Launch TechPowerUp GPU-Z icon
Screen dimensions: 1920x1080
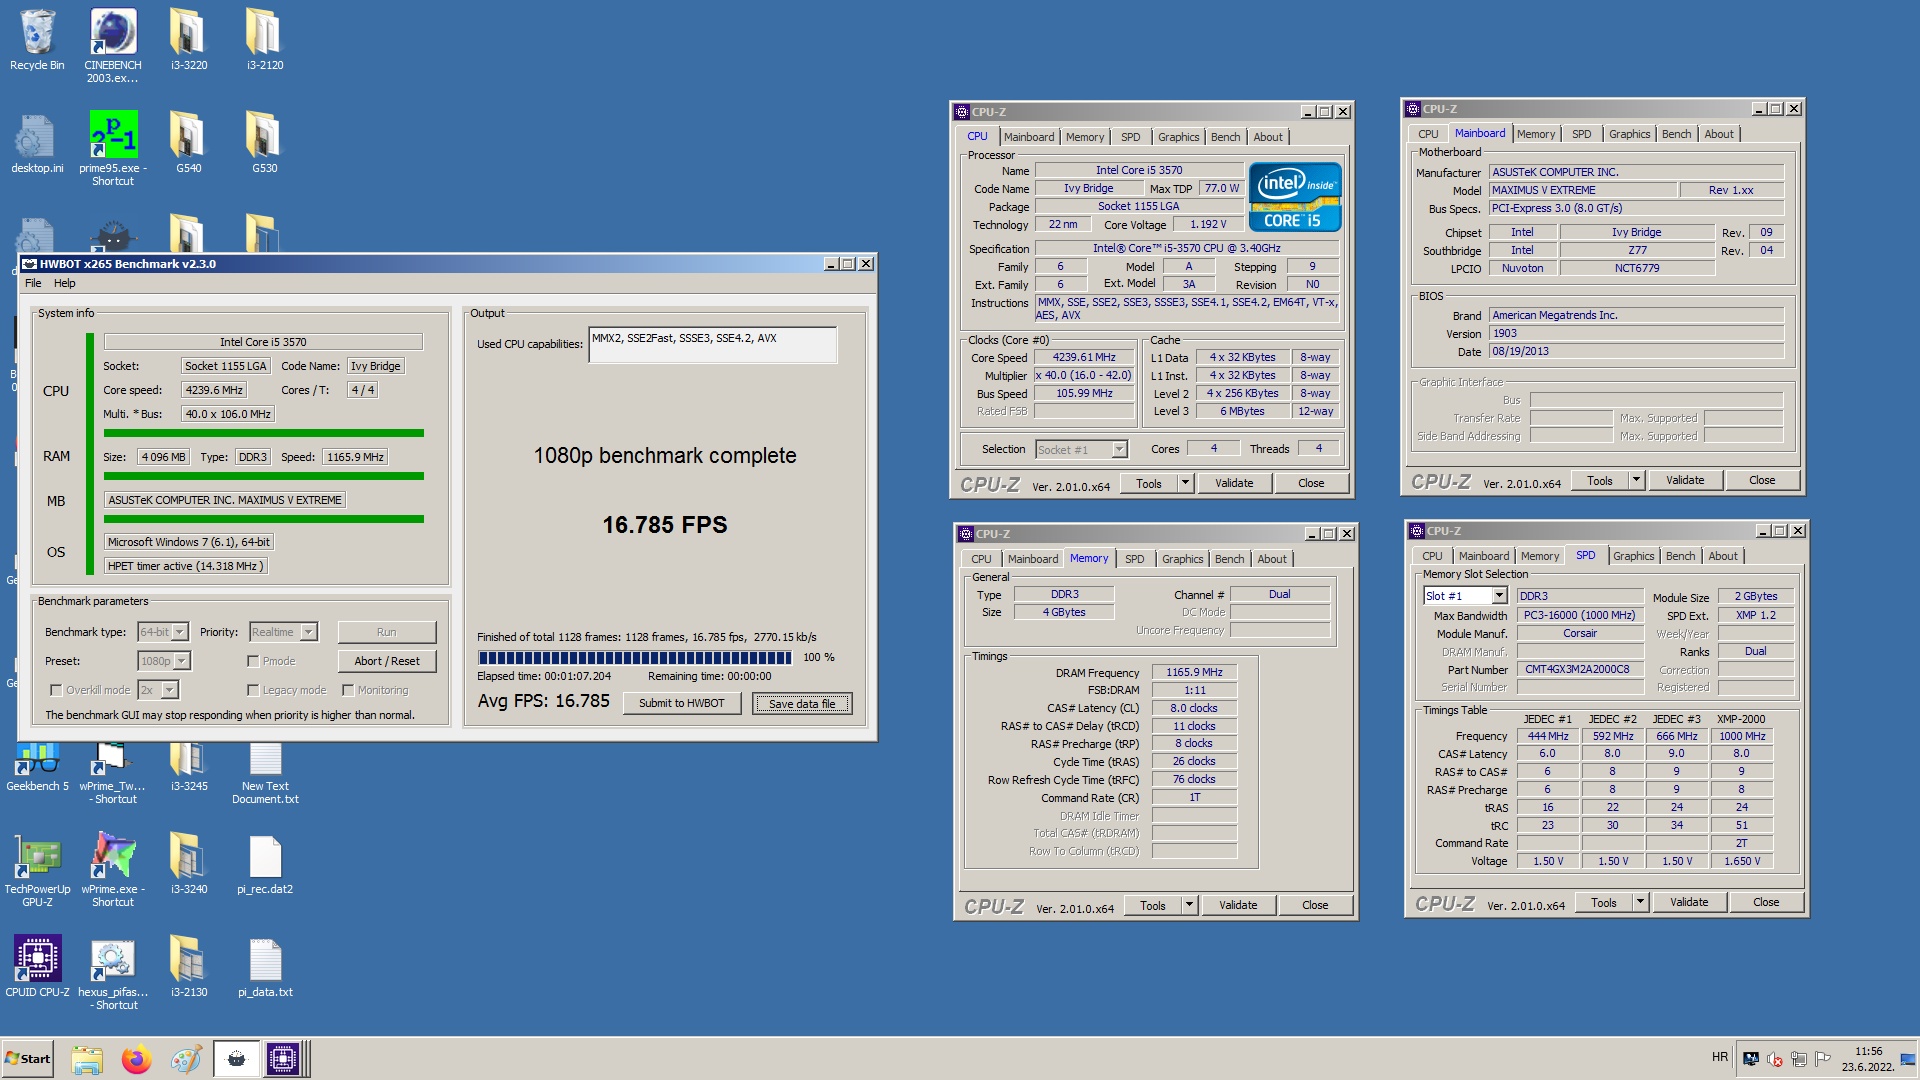pyautogui.click(x=37, y=870)
